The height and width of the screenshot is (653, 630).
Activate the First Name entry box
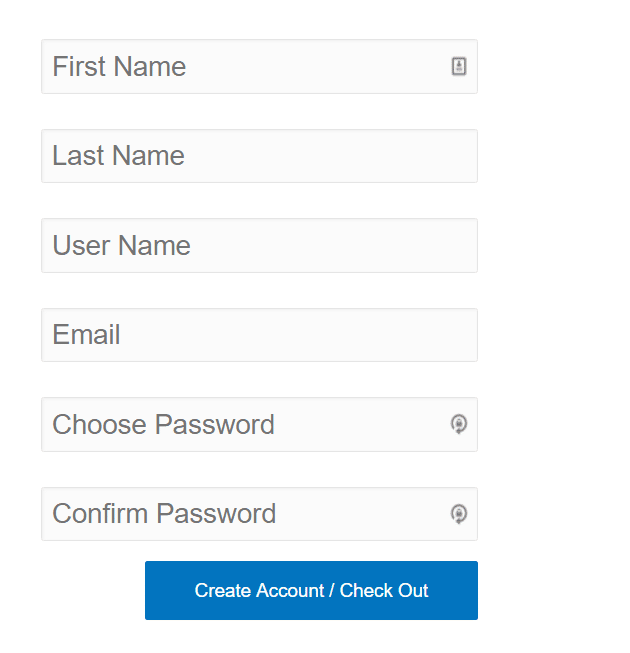259,67
